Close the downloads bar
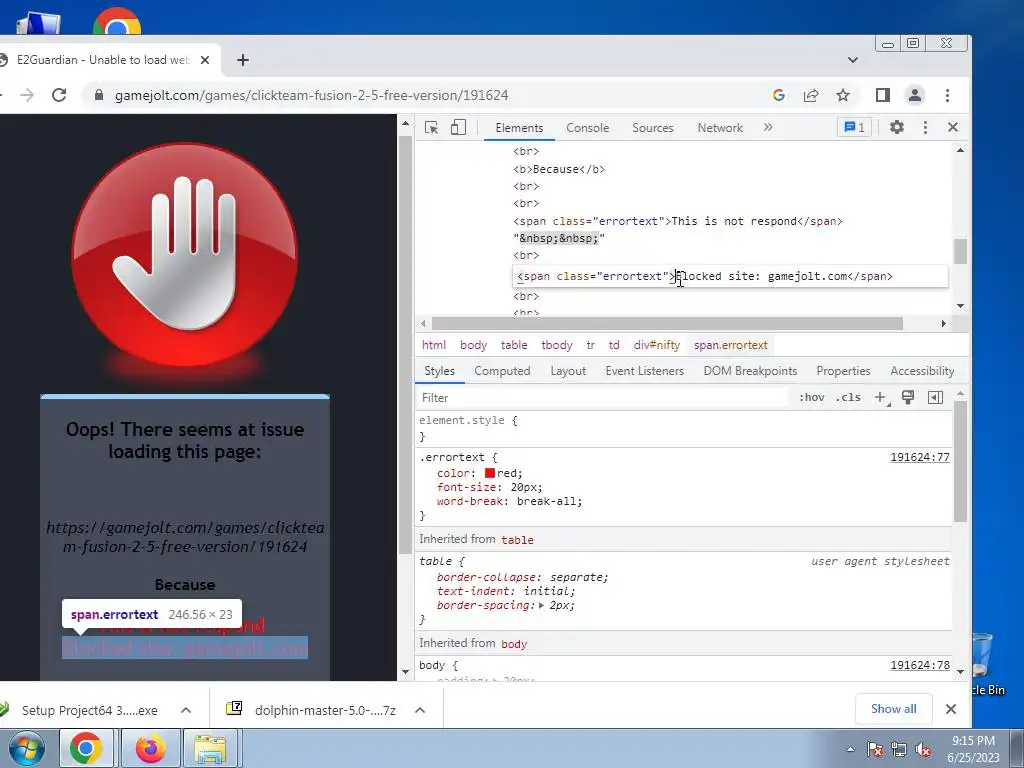 pyautogui.click(x=951, y=709)
